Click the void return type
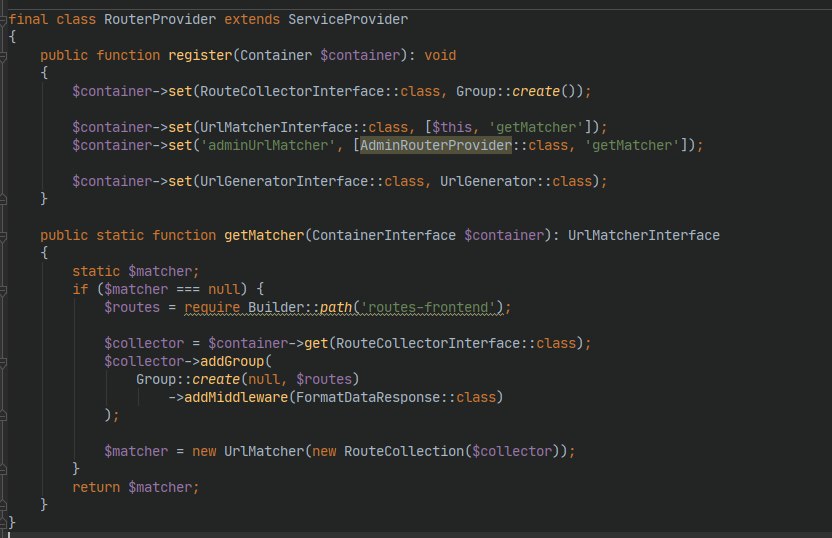 pos(440,56)
